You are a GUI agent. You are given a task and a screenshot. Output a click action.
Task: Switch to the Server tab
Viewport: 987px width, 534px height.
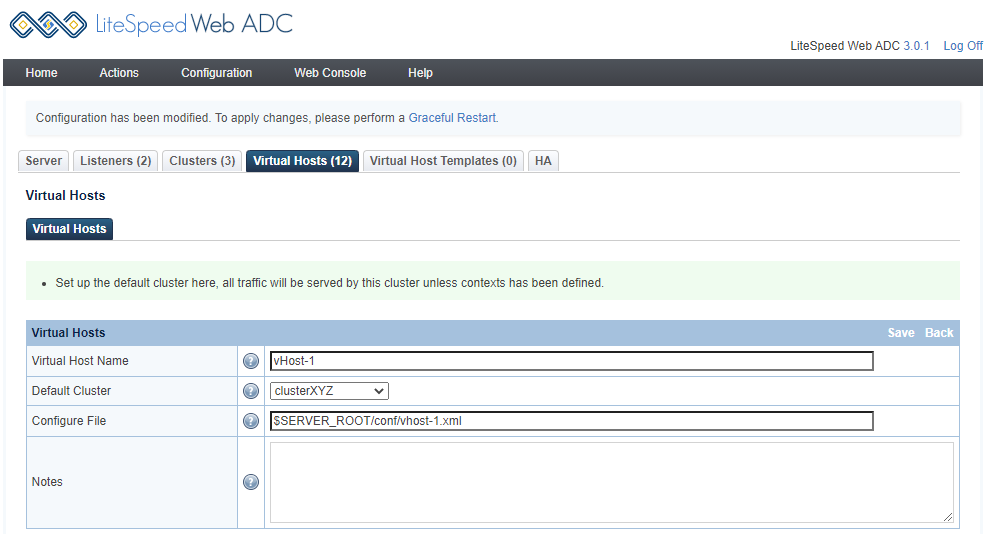tap(43, 161)
